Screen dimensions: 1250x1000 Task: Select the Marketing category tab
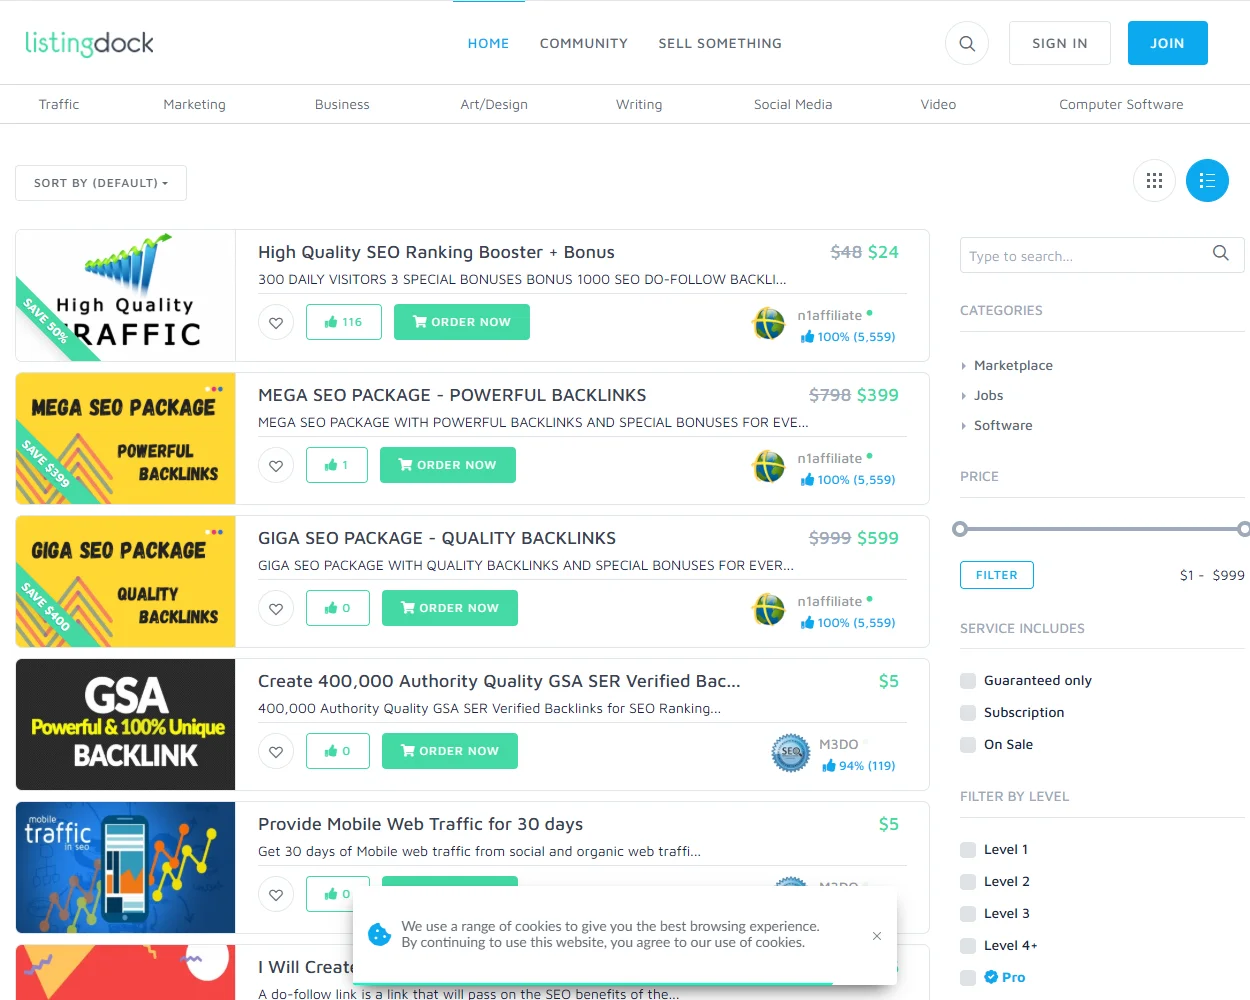click(194, 104)
